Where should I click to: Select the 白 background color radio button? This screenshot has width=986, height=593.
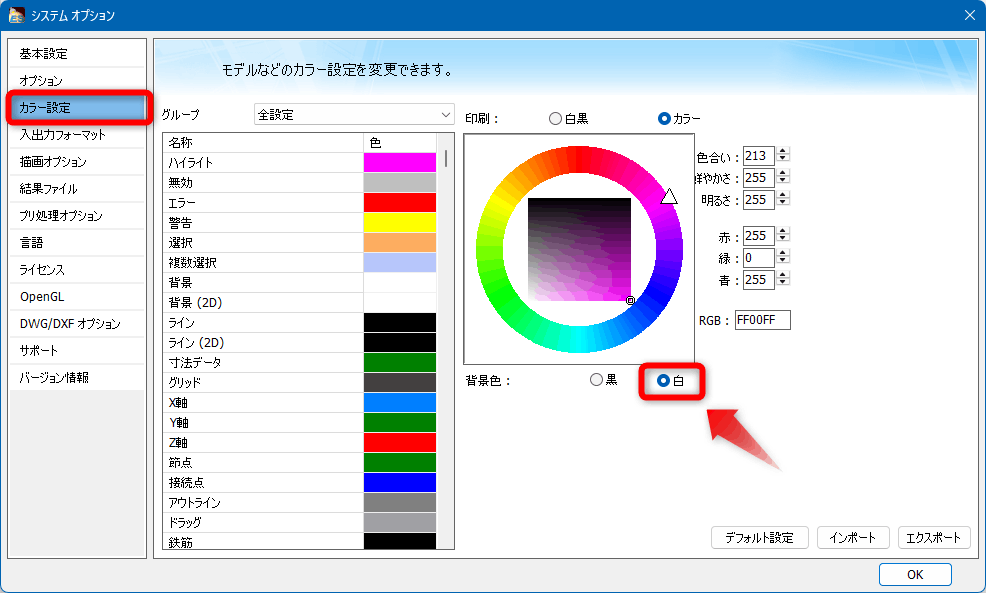coord(670,380)
